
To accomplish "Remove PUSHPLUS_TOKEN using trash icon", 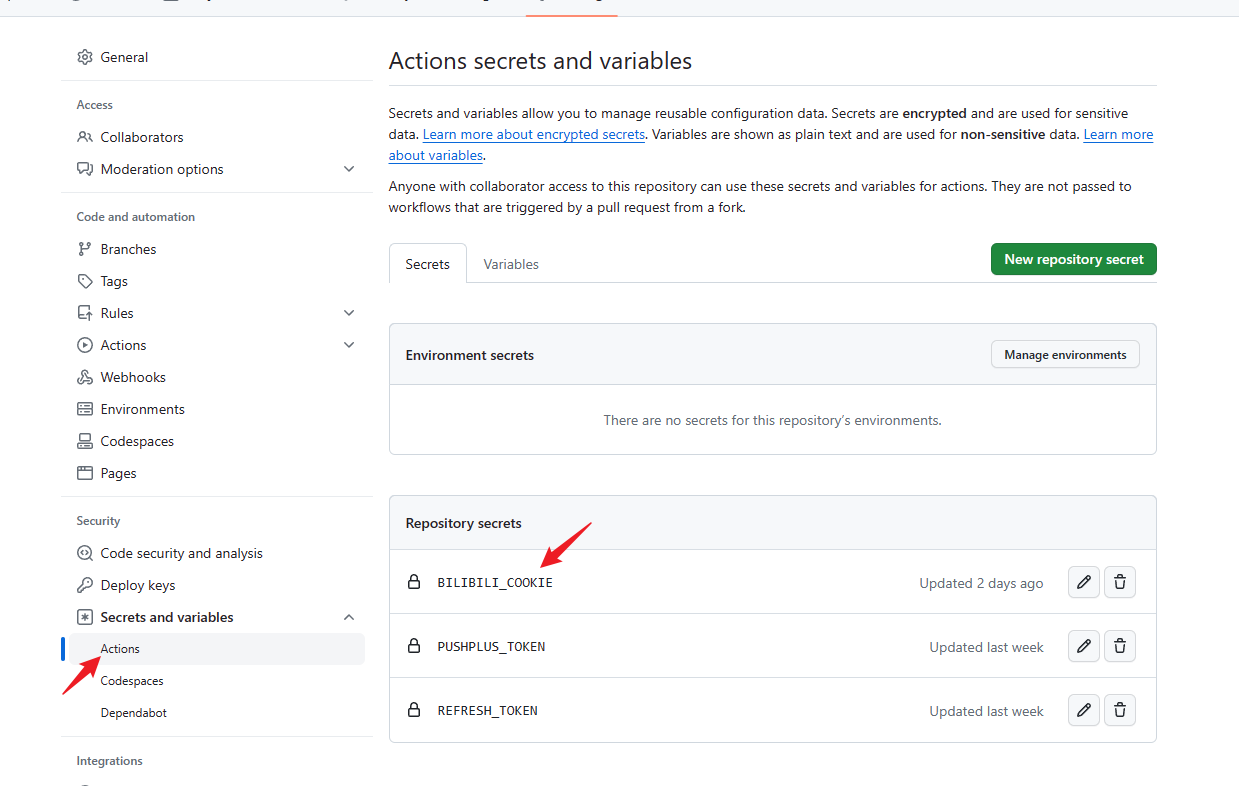I will point(1119,646).
